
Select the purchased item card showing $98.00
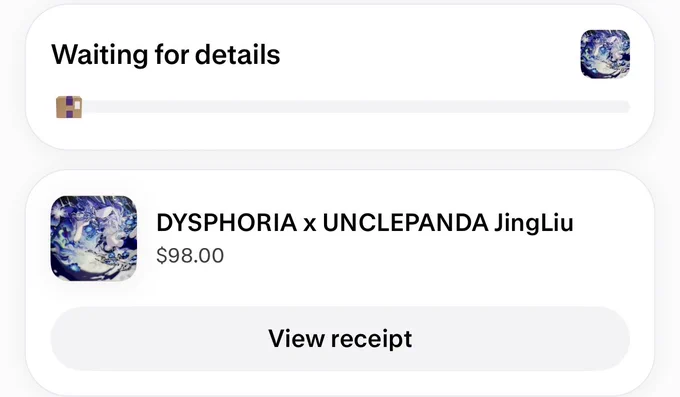pyautogui.click(x=340, y=282)
